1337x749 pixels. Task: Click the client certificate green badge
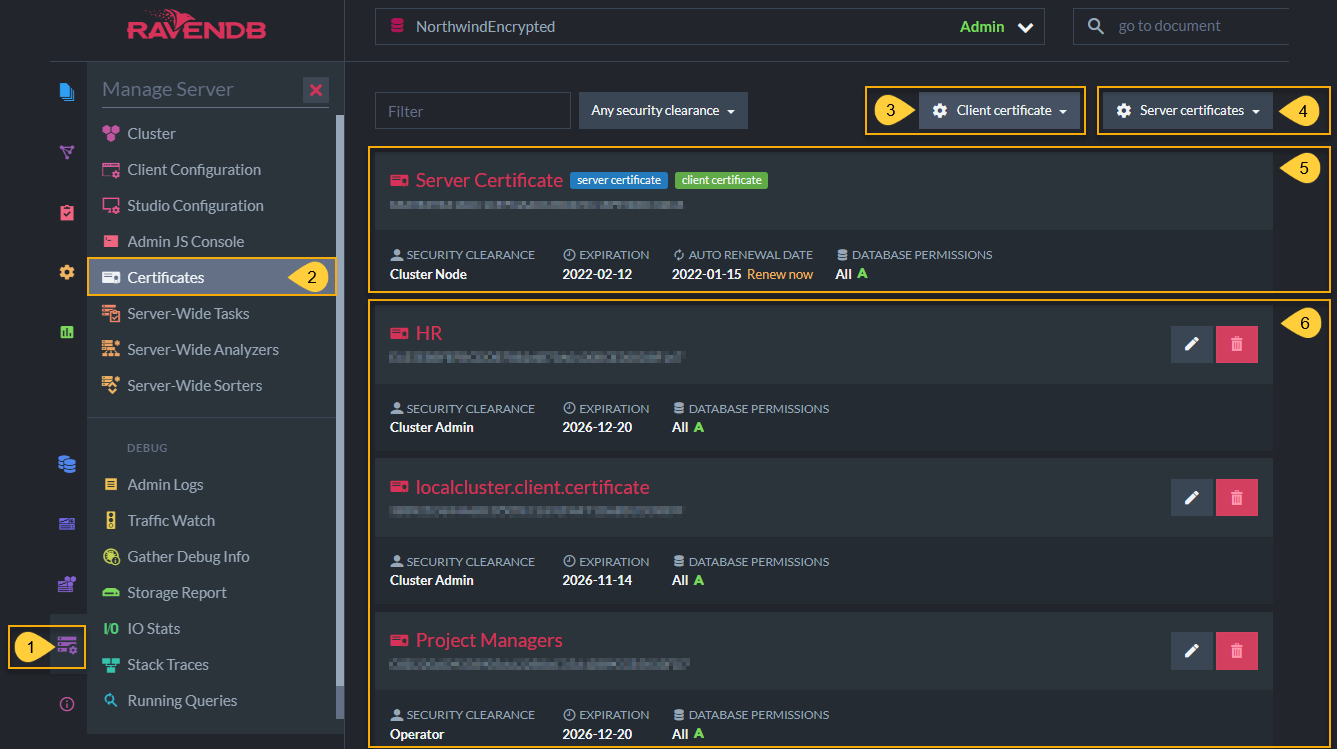click(x=722, y=180)
